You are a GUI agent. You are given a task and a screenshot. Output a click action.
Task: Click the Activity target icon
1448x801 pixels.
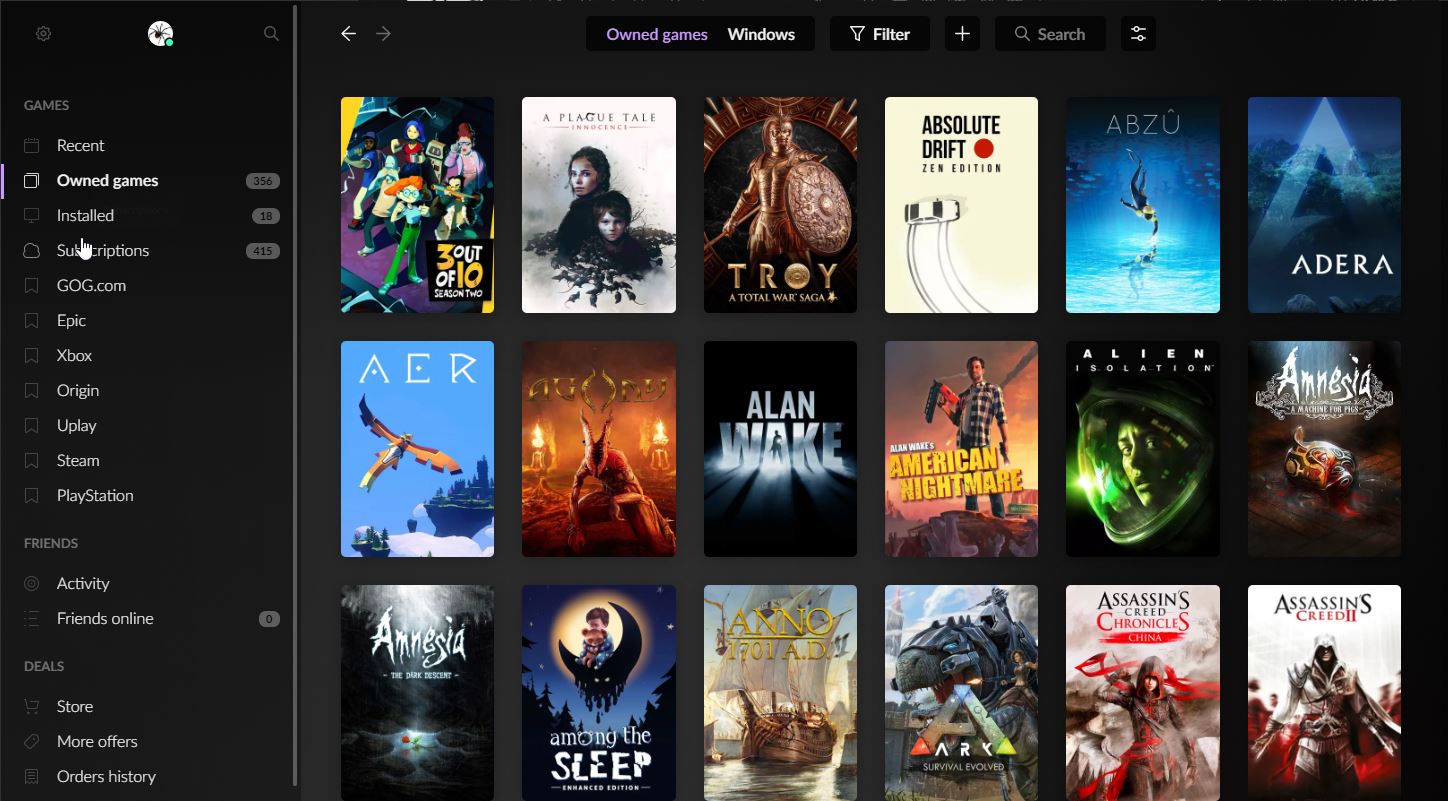pyautogui.click(x=32, y=584)
